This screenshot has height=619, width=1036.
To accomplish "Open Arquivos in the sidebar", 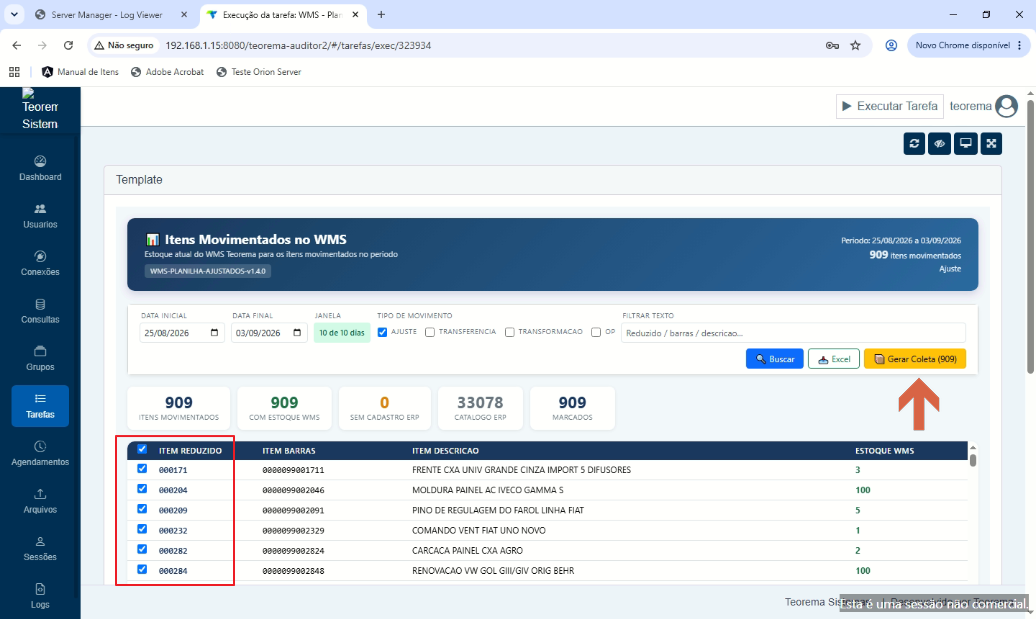I will click(40, 501).
